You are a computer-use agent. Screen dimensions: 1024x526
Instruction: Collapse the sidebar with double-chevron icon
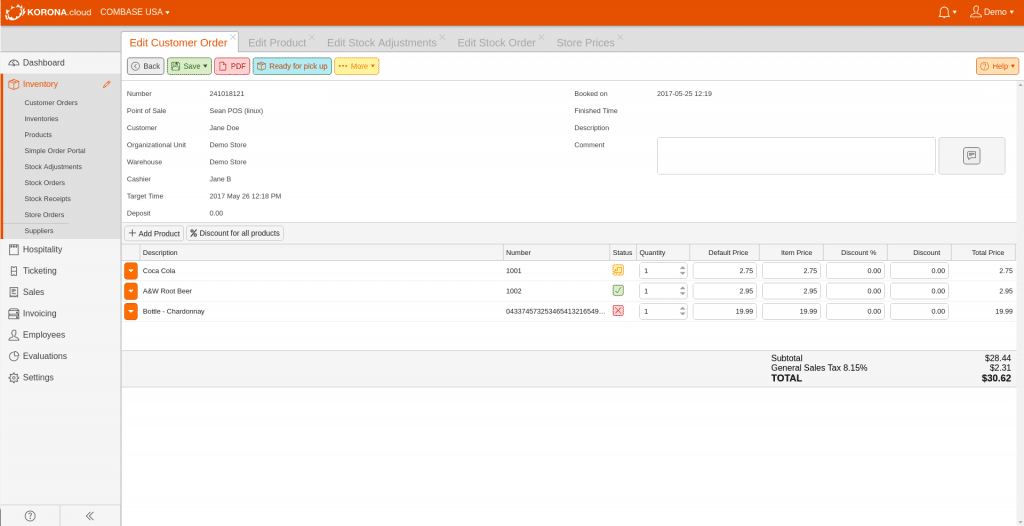[x=90, y=516]
